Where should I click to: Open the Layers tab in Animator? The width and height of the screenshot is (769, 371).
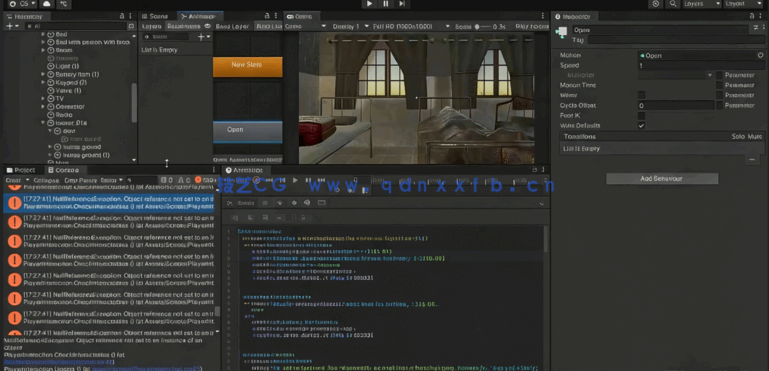pyautogui.click(x=151, y=26)
